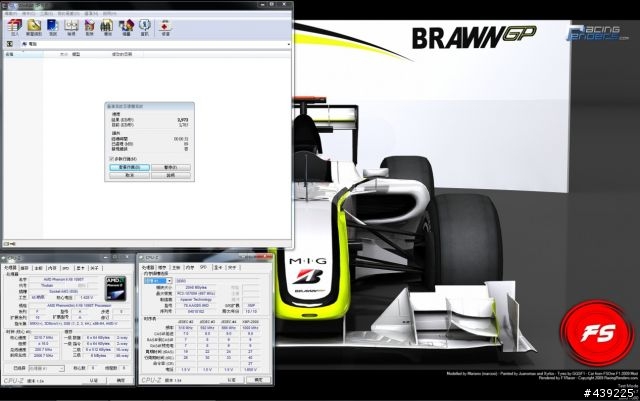Open the Tools menu in WinRAR
This screenshot has width=640, height=401.
tap(46, 13)
